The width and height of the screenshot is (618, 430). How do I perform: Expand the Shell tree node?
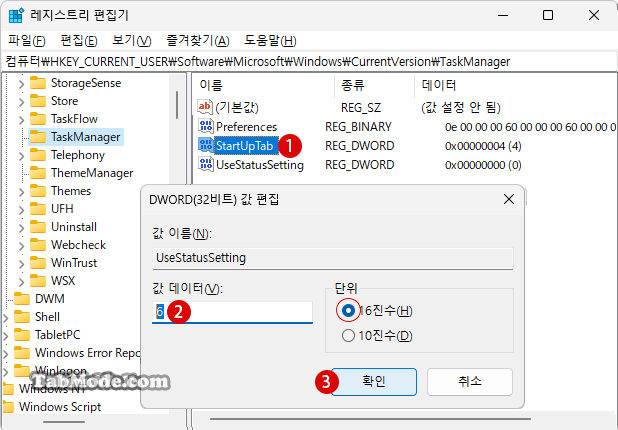6,318
